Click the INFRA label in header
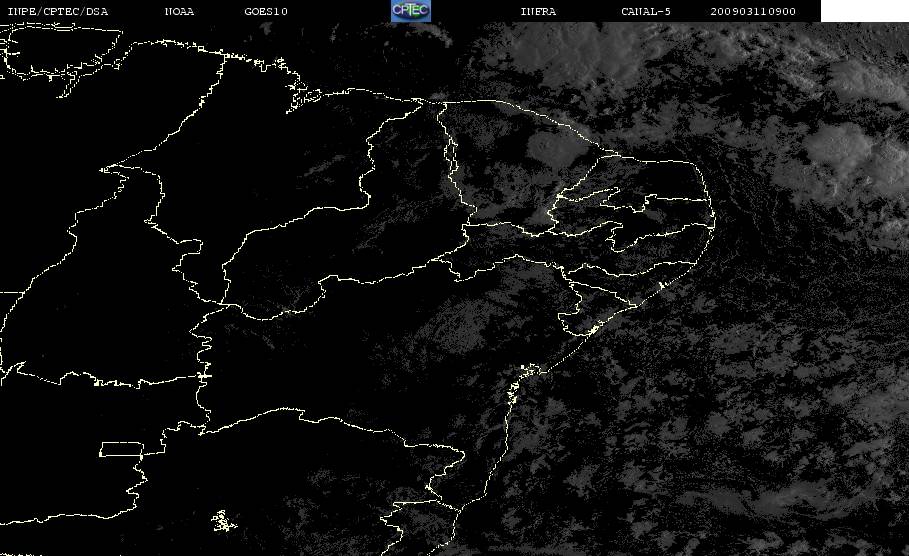This screenshot has height=556, width=909. 538,12
